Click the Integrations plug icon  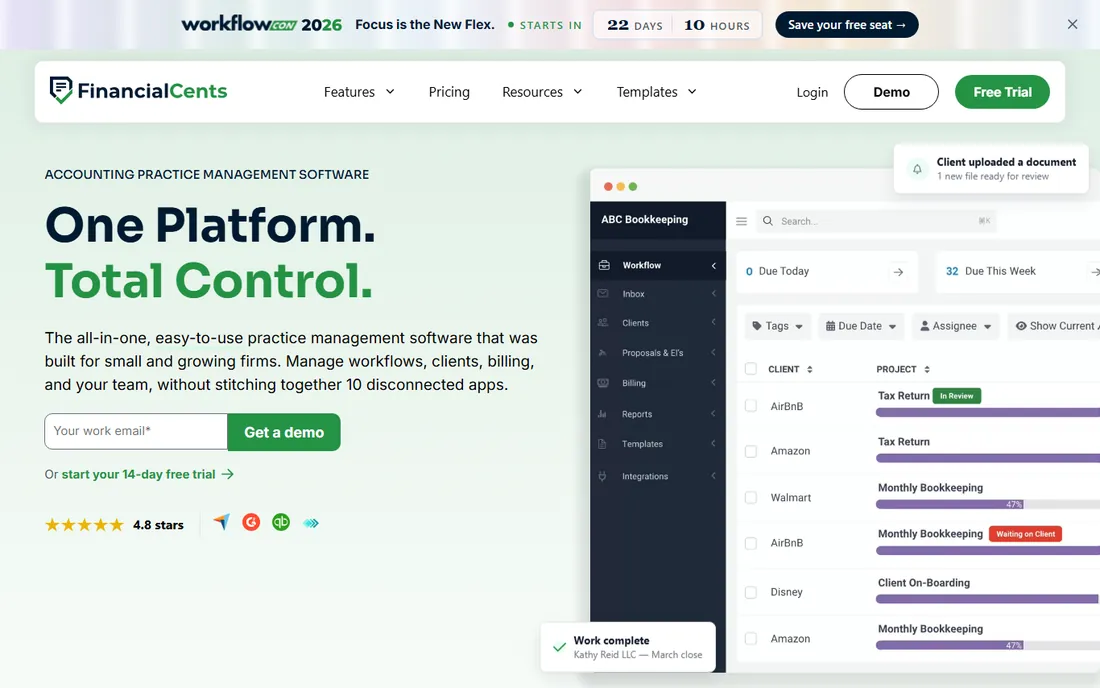click(x=603, y=476)
